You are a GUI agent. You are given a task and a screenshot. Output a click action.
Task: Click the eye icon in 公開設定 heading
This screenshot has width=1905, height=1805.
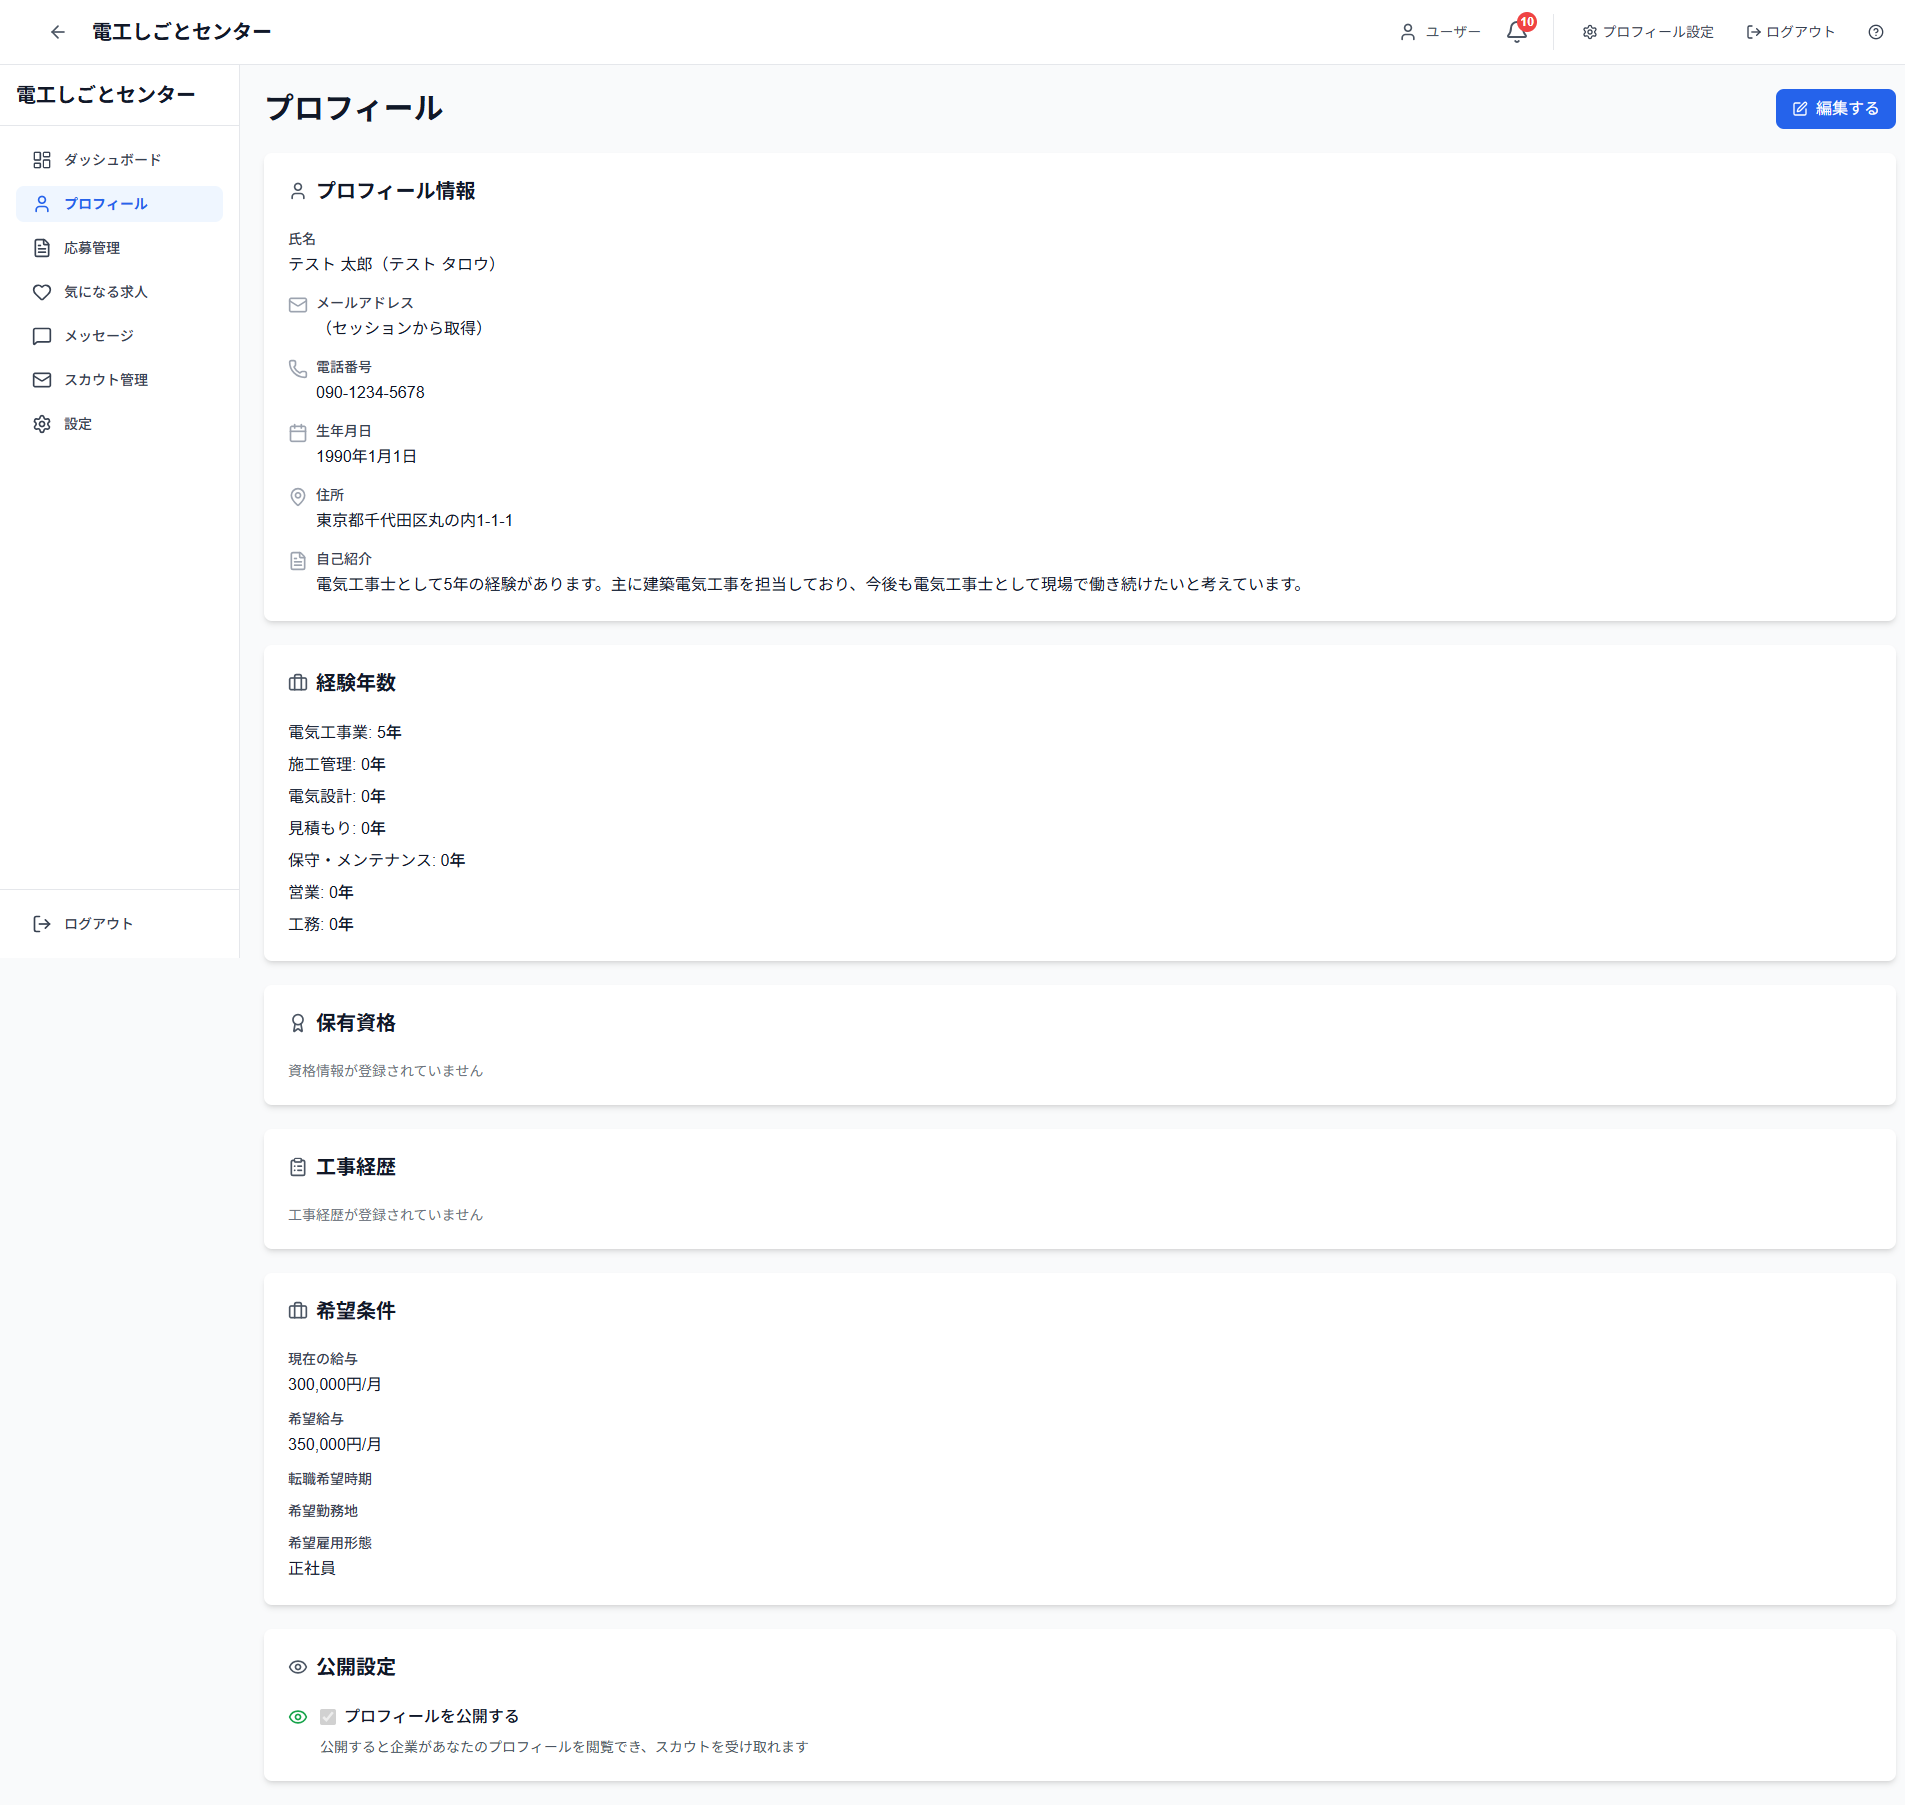(x=298, y=1667)
